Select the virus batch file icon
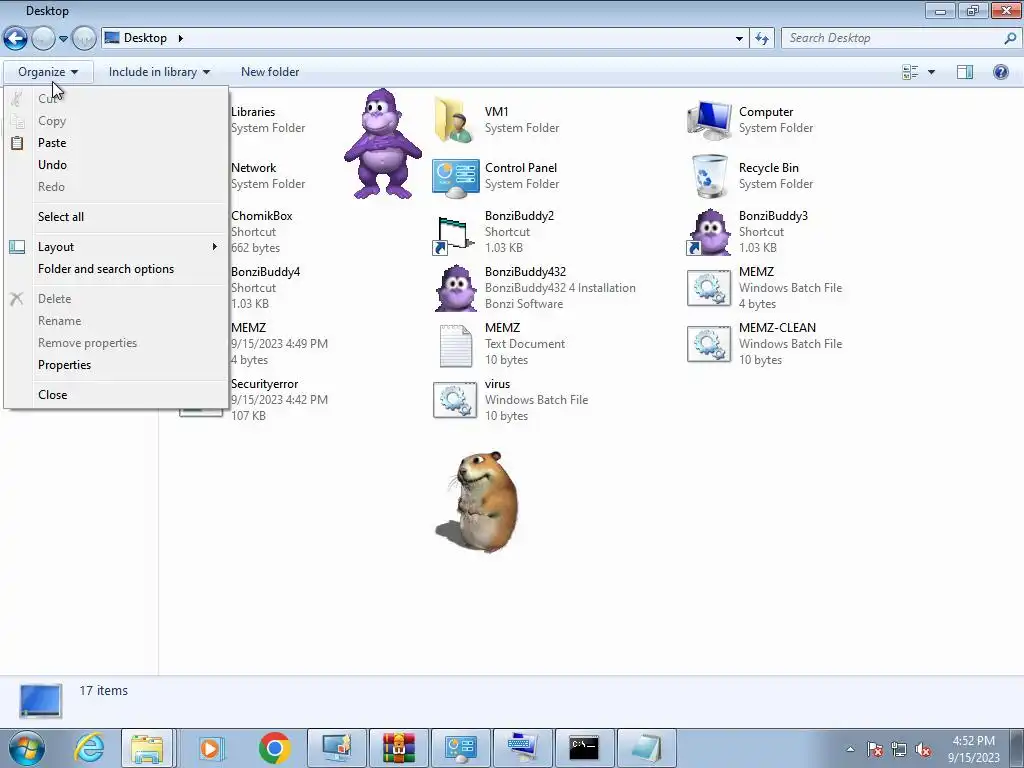 click(x=455, y=400)
